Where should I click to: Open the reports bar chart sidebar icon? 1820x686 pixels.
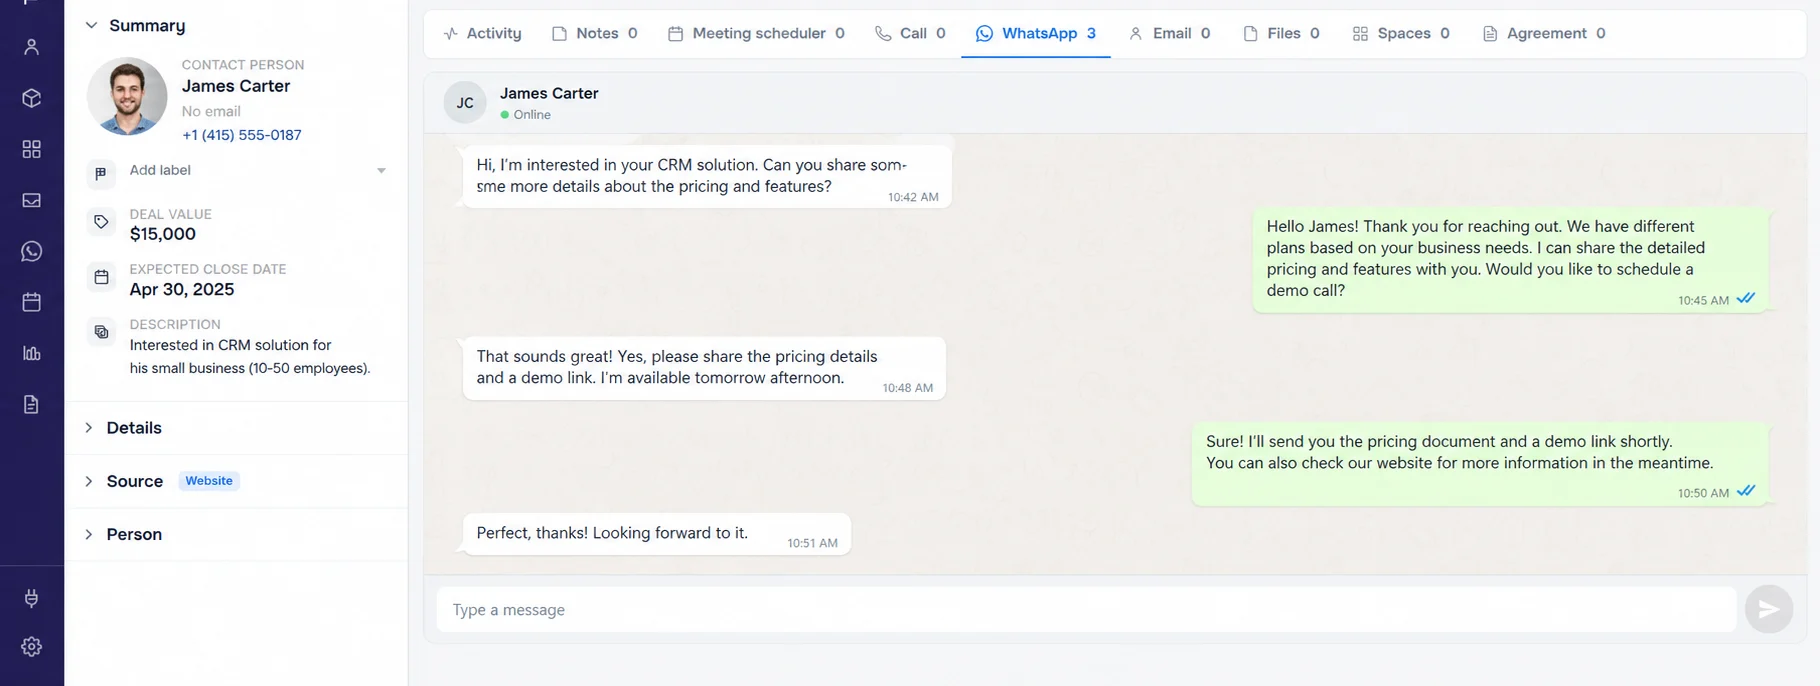point(32,353)
